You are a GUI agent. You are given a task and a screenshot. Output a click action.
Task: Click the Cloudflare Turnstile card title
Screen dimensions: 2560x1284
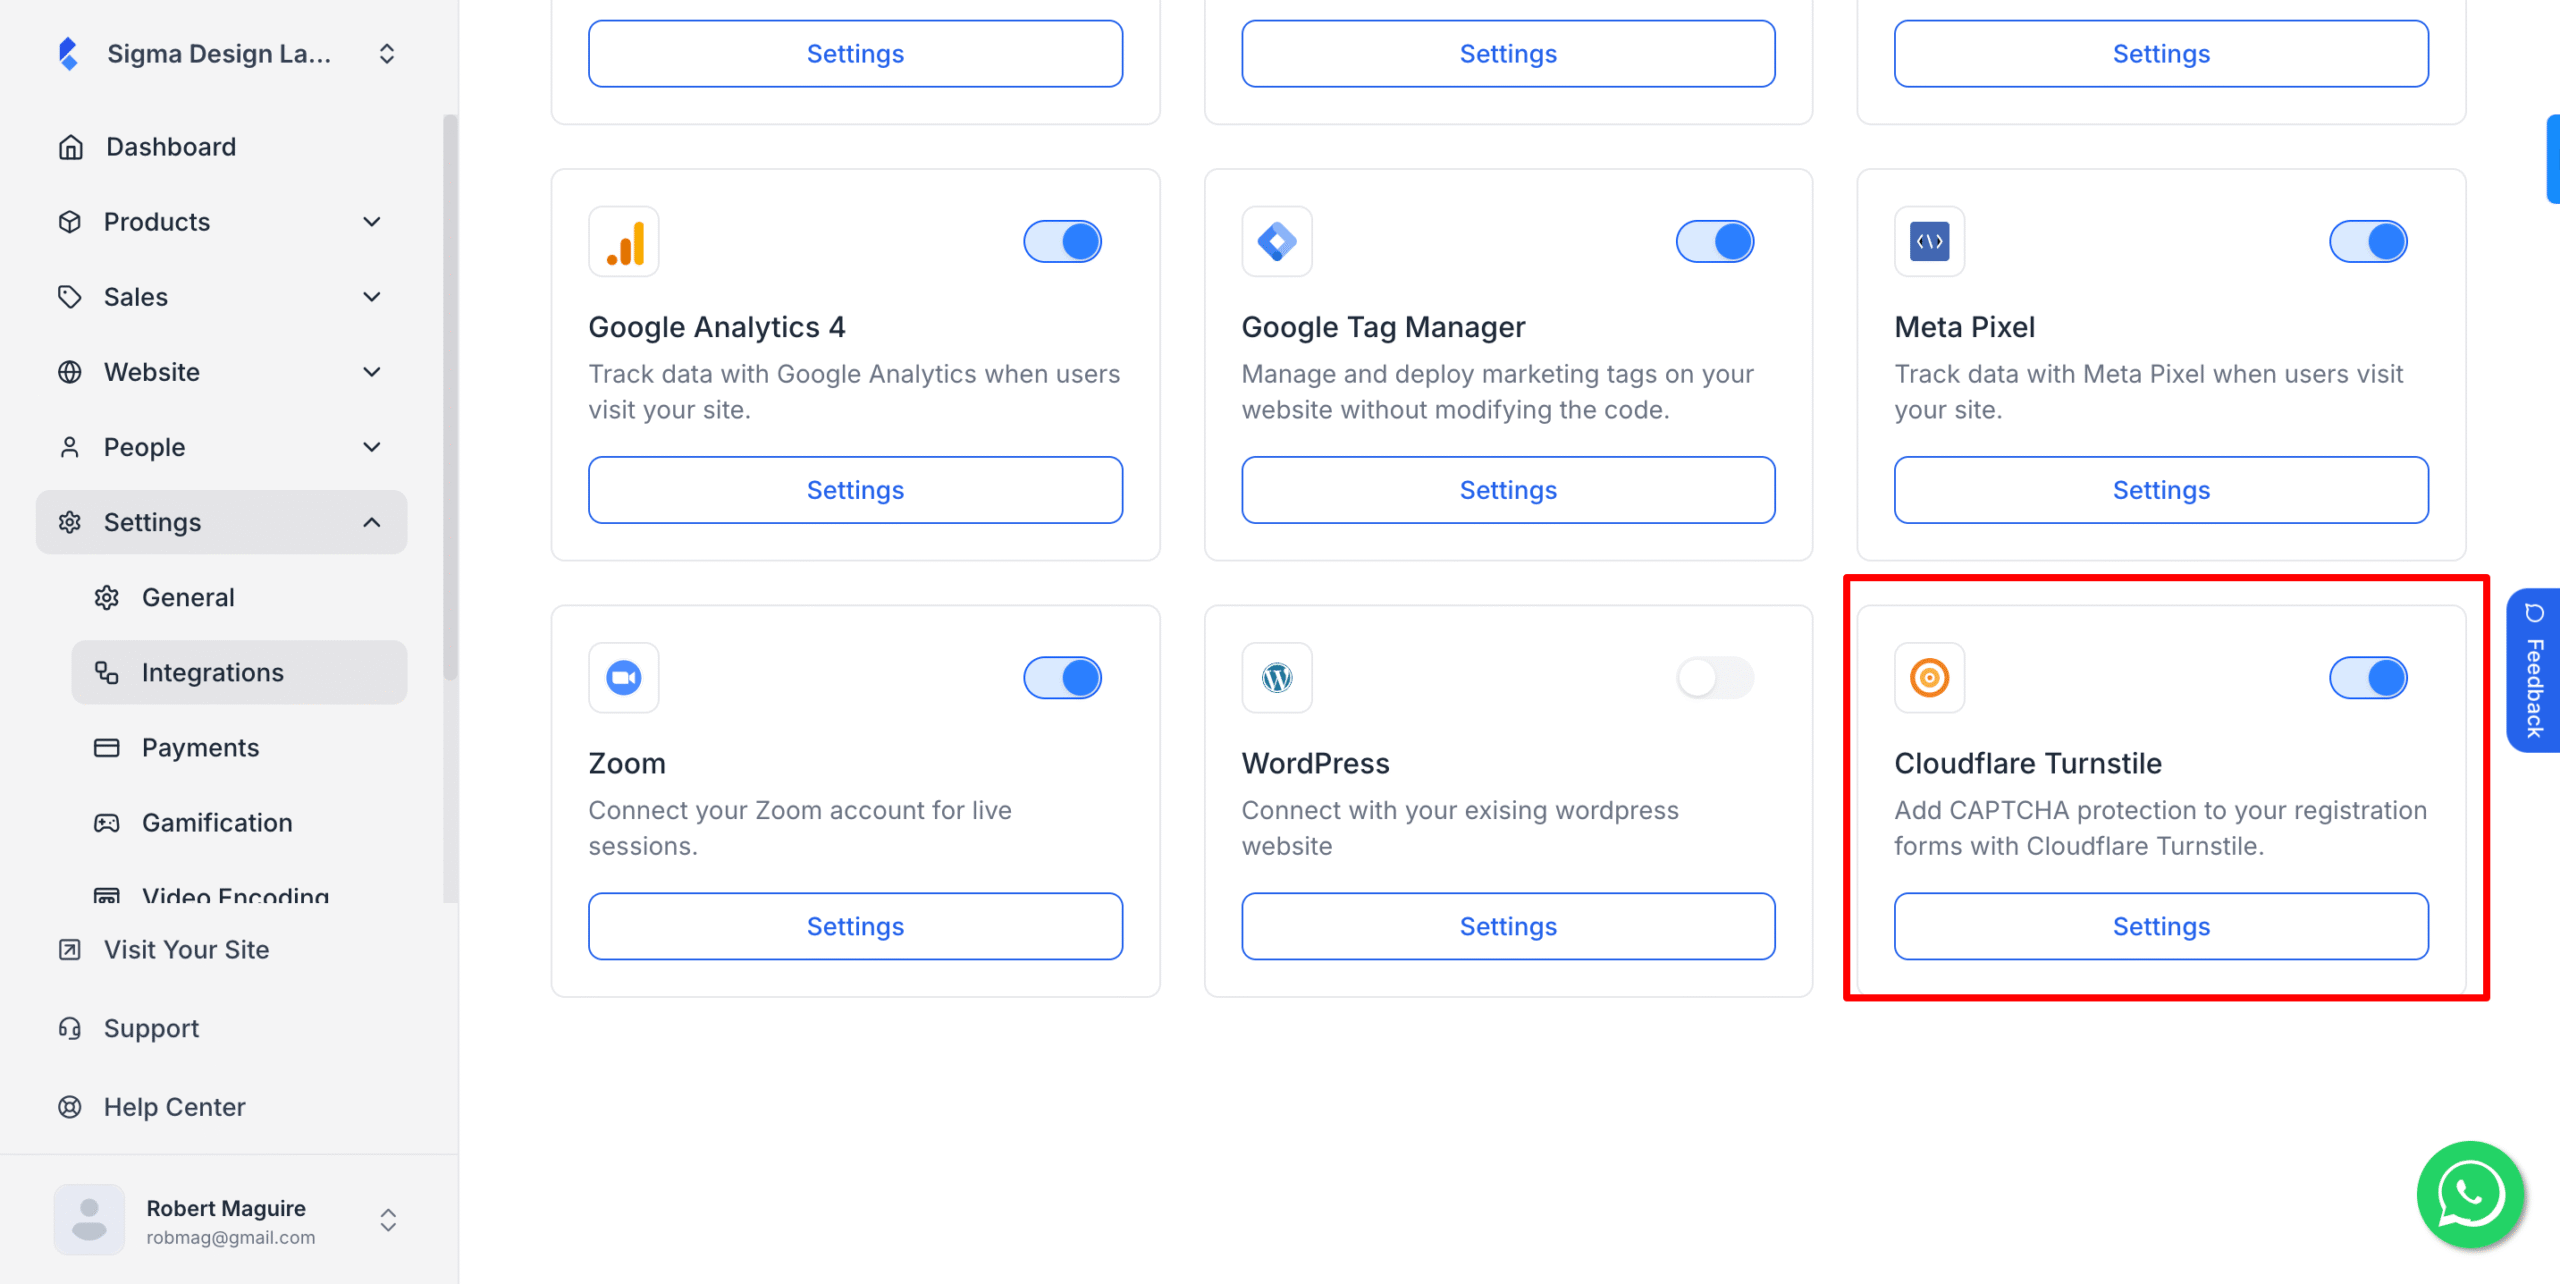tap(2028, 763)
